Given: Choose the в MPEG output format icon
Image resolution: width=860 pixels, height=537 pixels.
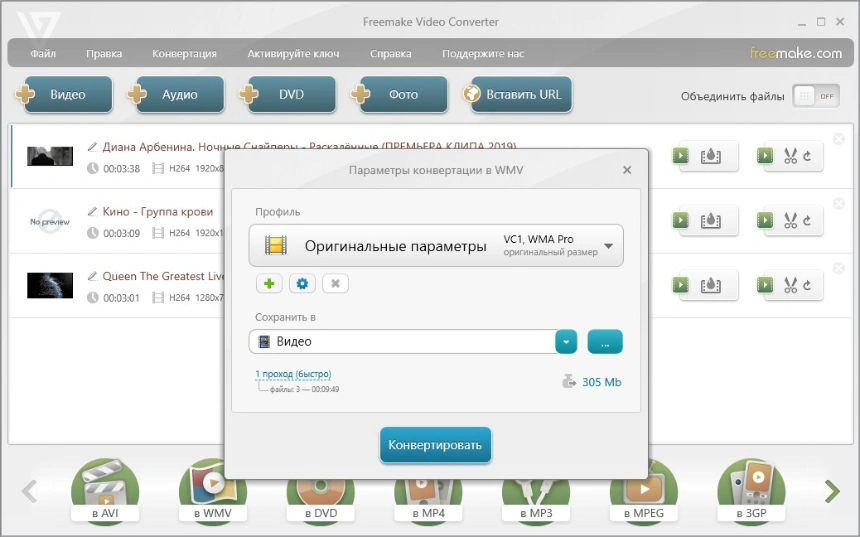Looking at the screenshot, I should (x=644, y=491).
